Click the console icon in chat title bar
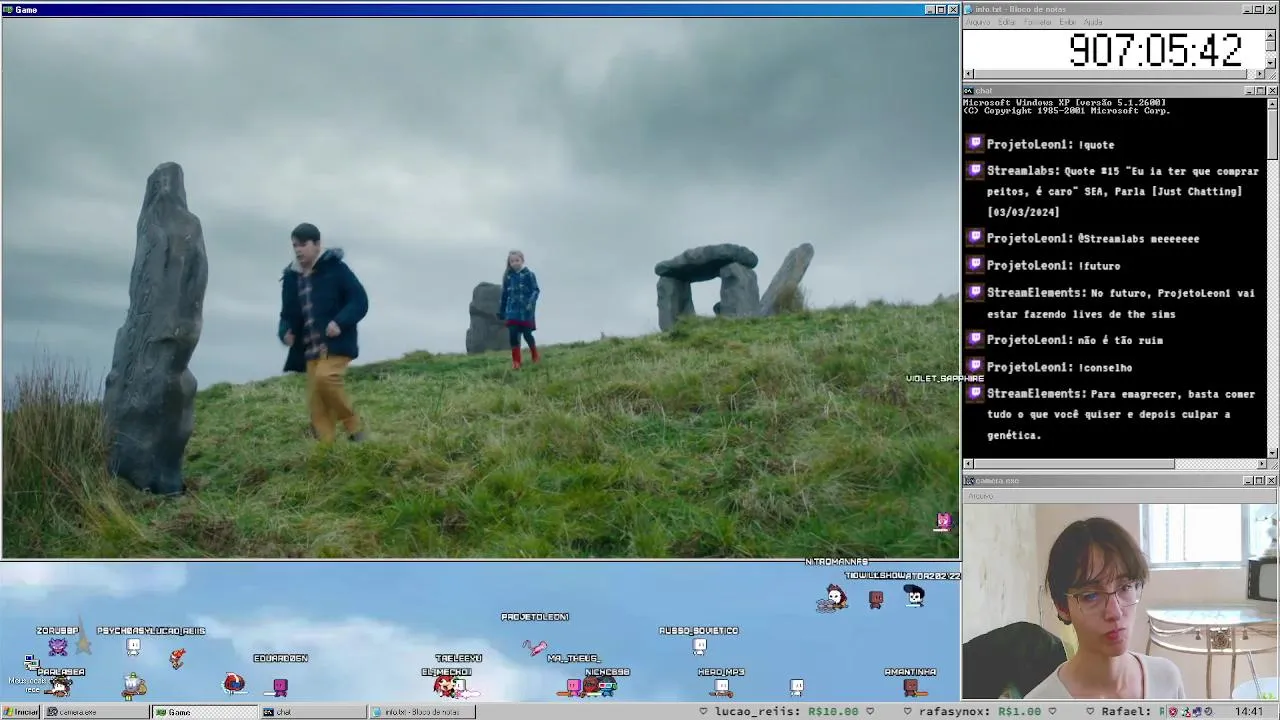The height and width of the screenshot is (720, 1280). (x=968, y=91)
